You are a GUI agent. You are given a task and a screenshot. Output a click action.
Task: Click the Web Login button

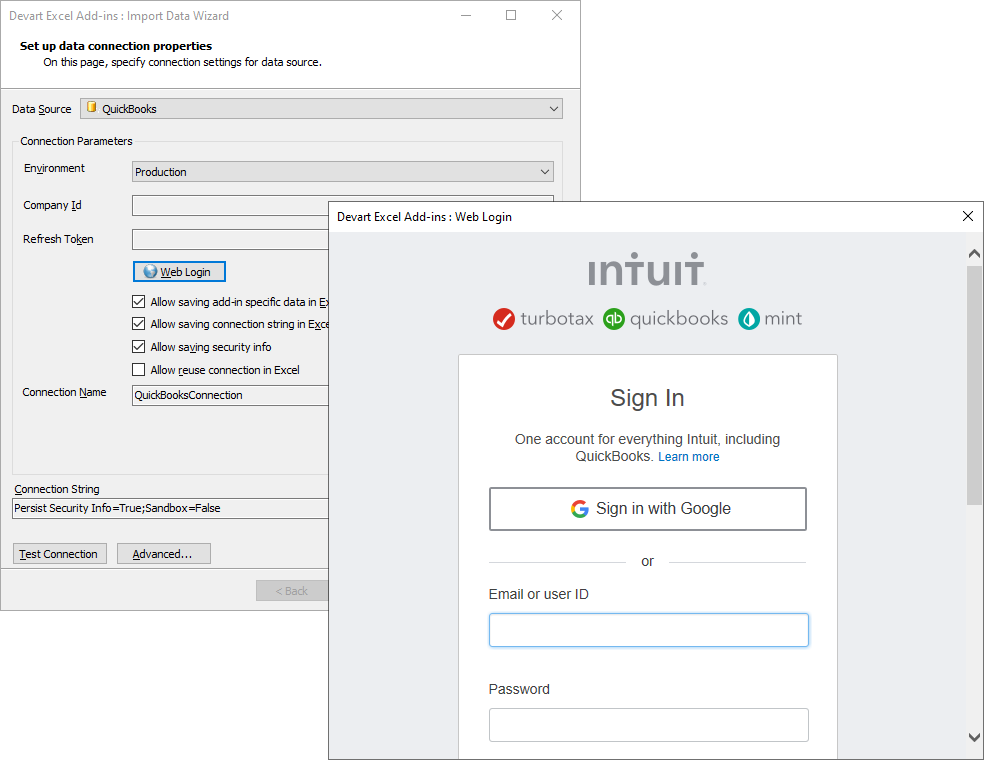[179, 272]
